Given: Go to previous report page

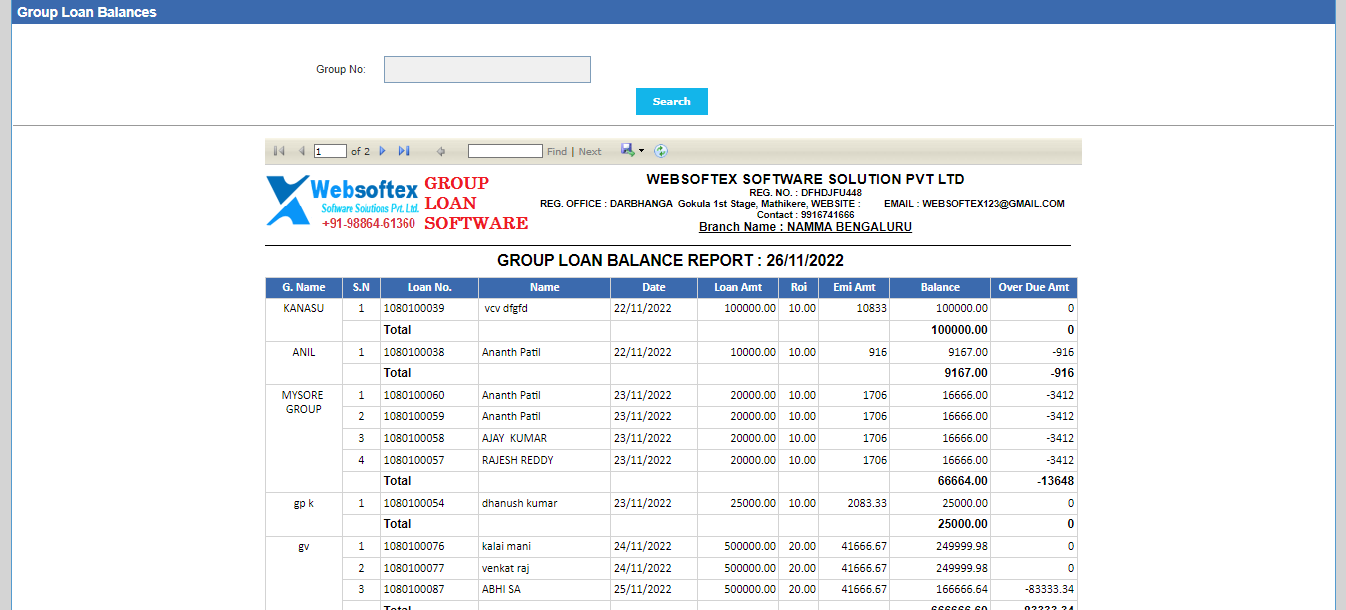Looking at the screenshot, I should pyautogui.click(x=301, y=151).
